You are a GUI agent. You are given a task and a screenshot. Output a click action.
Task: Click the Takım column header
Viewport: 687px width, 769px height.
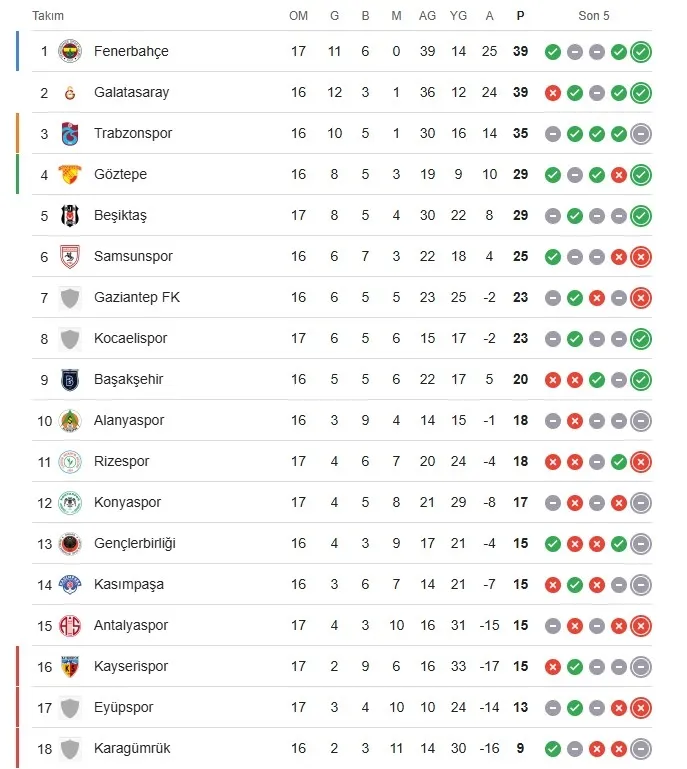point(48,16)
